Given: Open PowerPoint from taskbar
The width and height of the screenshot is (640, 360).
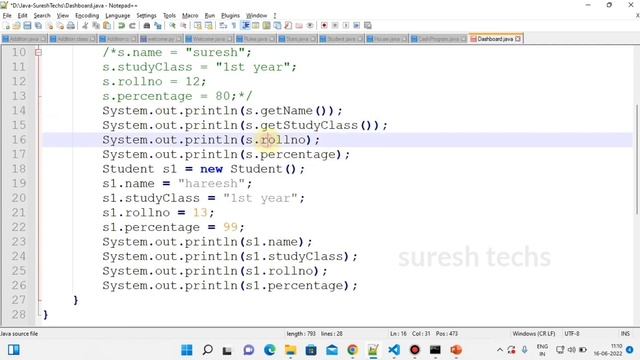Looking at the screenshot, I should [x=456, y=350].
